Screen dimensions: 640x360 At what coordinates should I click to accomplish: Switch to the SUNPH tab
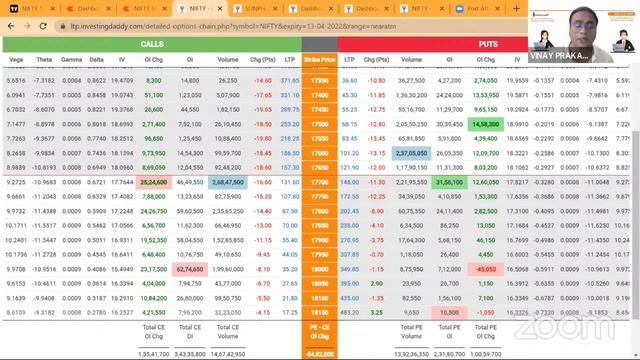[255, 9]
